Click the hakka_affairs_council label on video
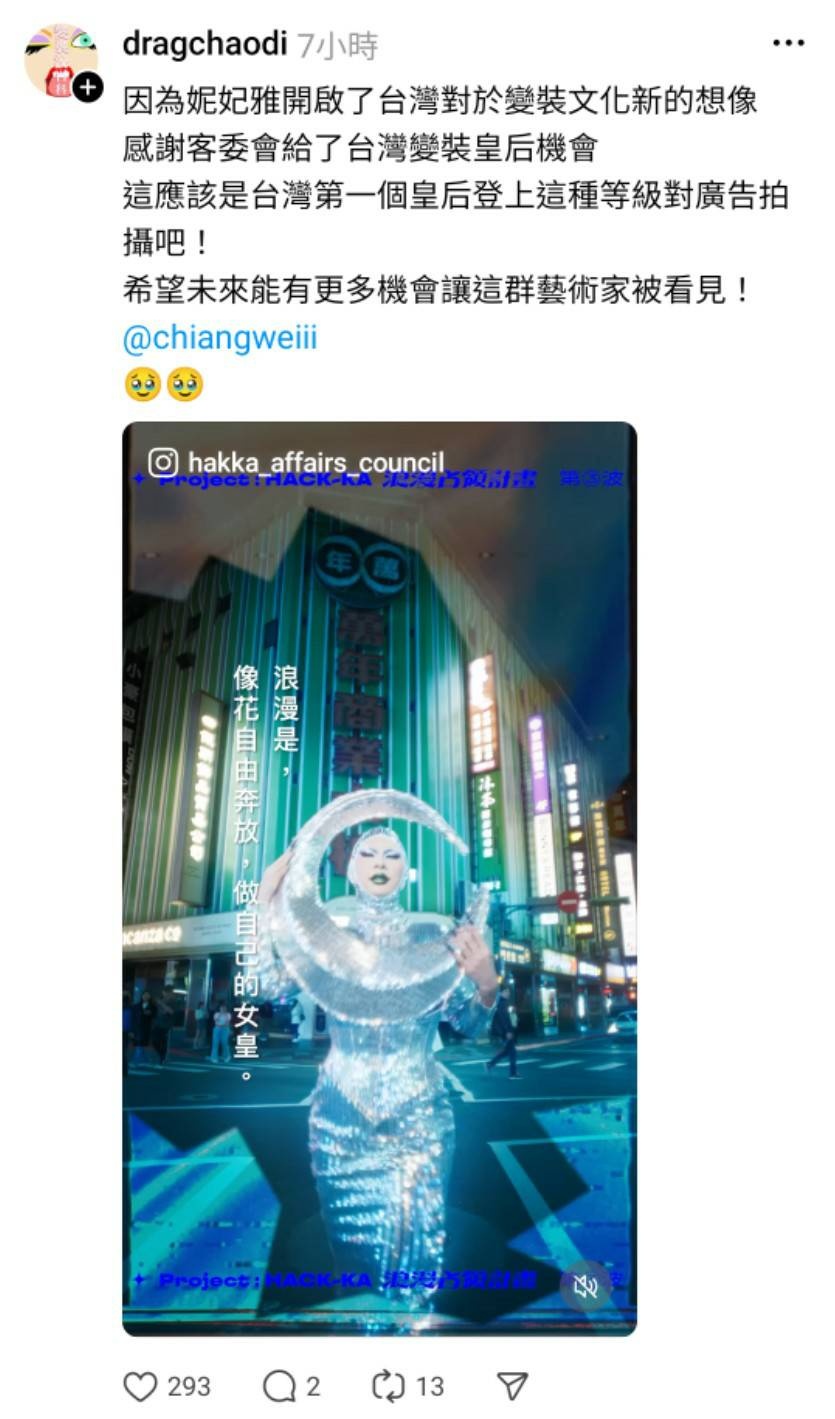The width and height of the screenshot is (835, 1419). 315,462
